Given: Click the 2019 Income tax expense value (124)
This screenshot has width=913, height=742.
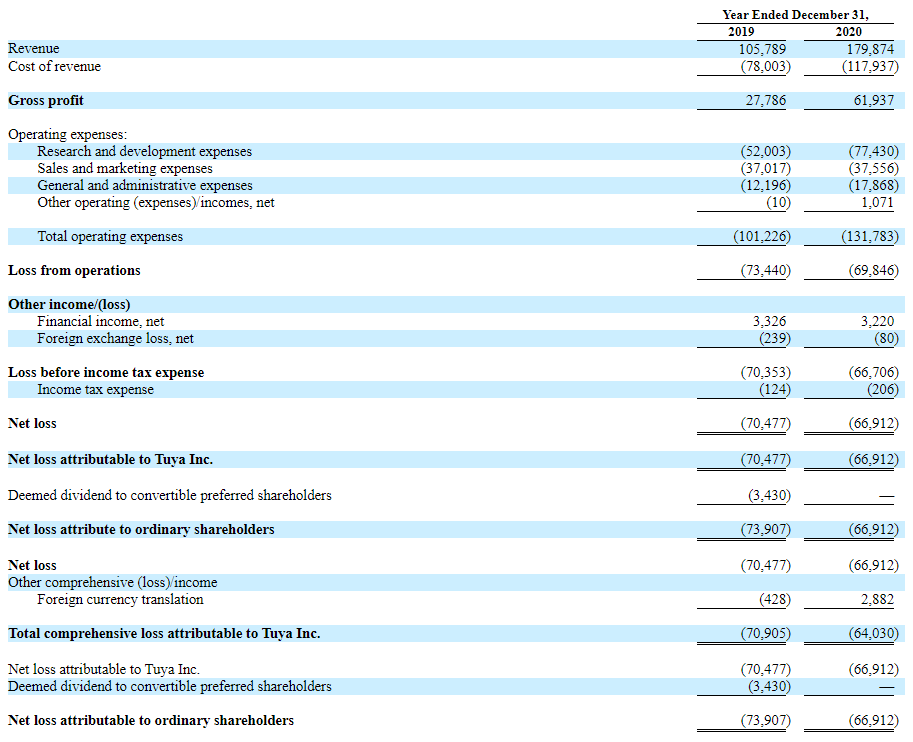Looking at the screenshot, I should (x=775, y=389).
